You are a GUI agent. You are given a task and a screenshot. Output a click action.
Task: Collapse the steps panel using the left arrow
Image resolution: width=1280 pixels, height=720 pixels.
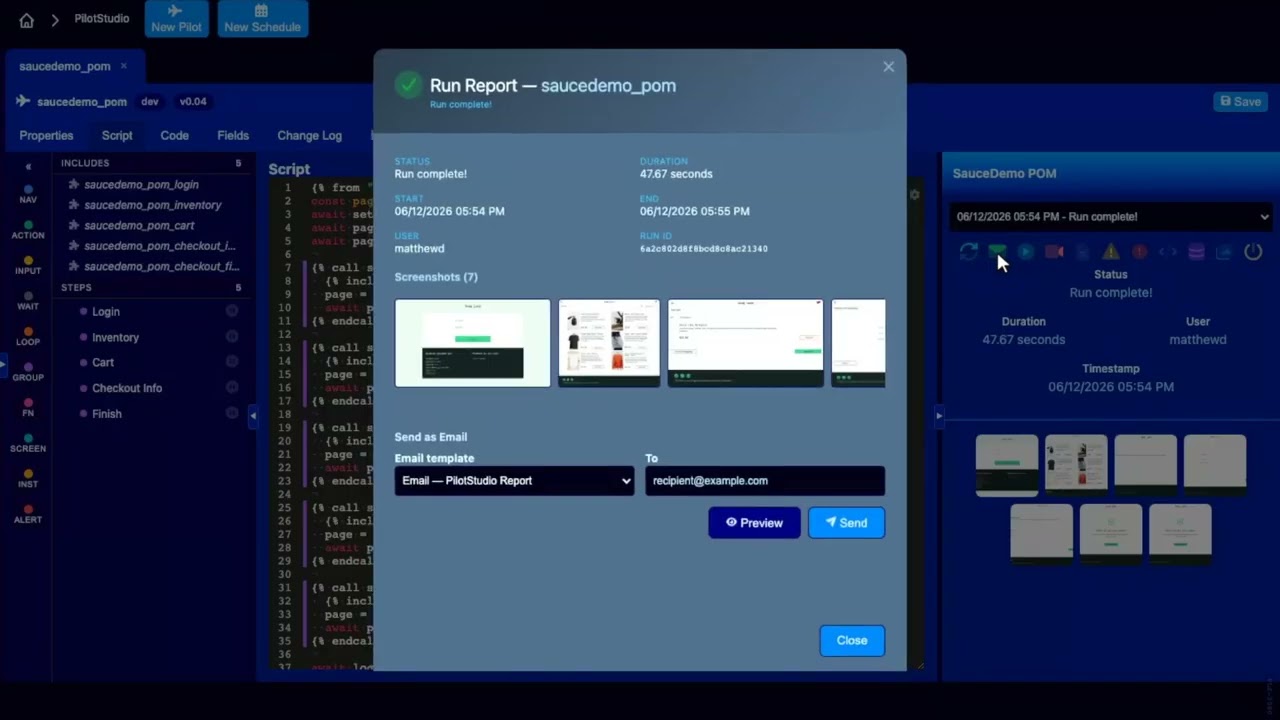(x=252, y=415)
